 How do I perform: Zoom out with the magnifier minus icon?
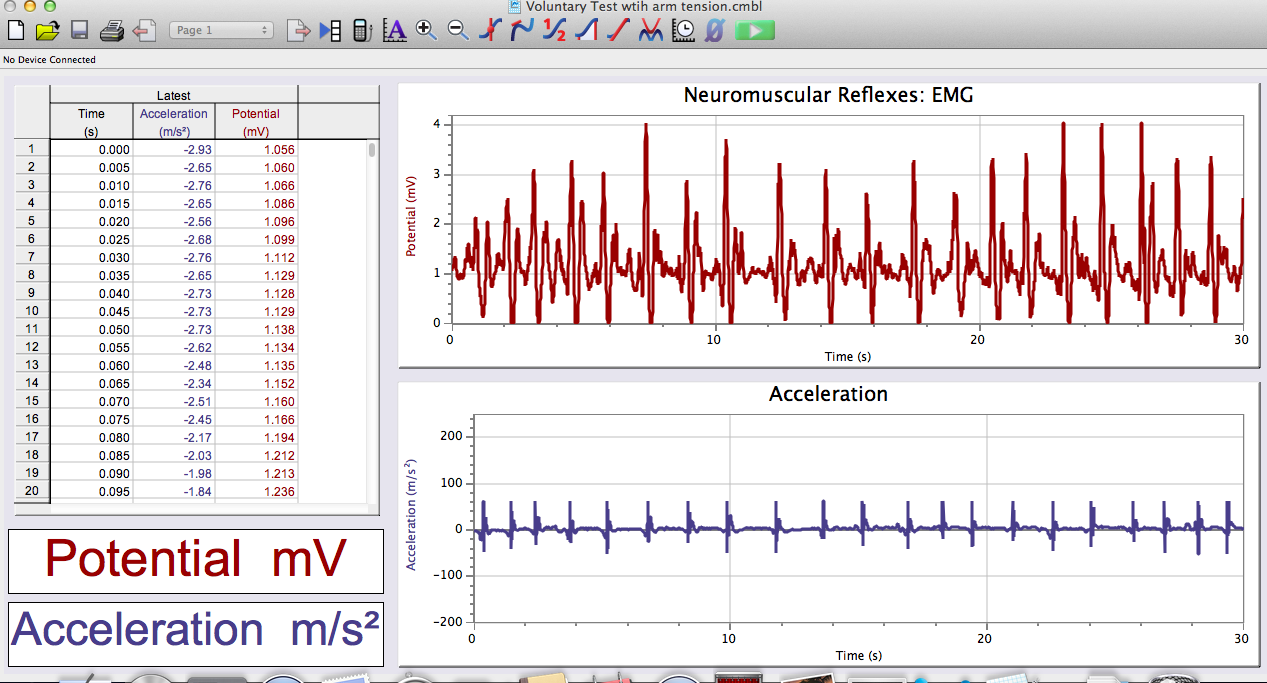[x=458, y=30]
